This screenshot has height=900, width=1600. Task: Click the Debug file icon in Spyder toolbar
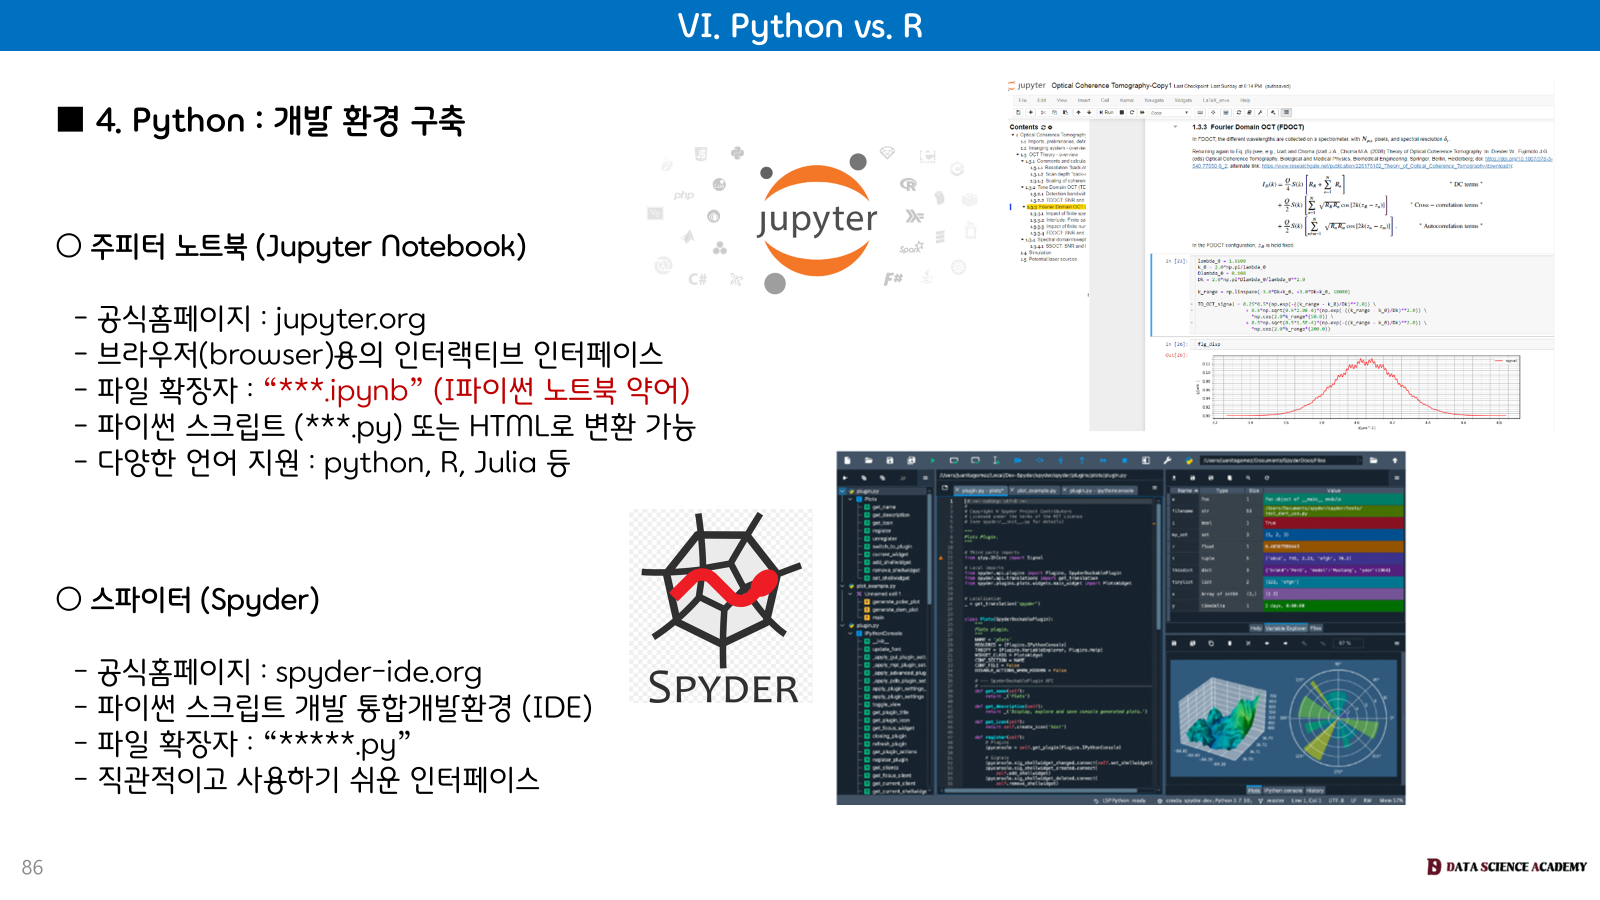coord(1018,460)
